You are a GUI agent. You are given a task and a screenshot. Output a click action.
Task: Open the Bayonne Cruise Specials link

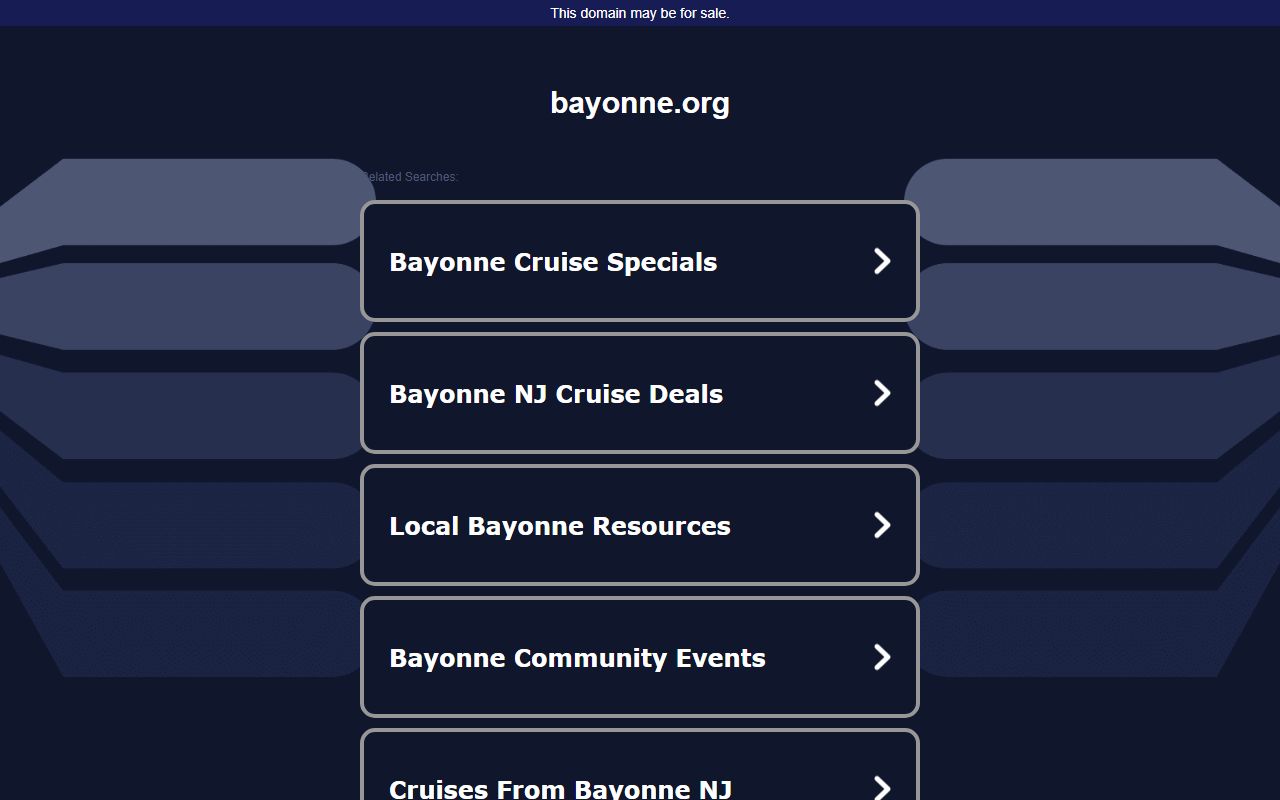point(553,262)
